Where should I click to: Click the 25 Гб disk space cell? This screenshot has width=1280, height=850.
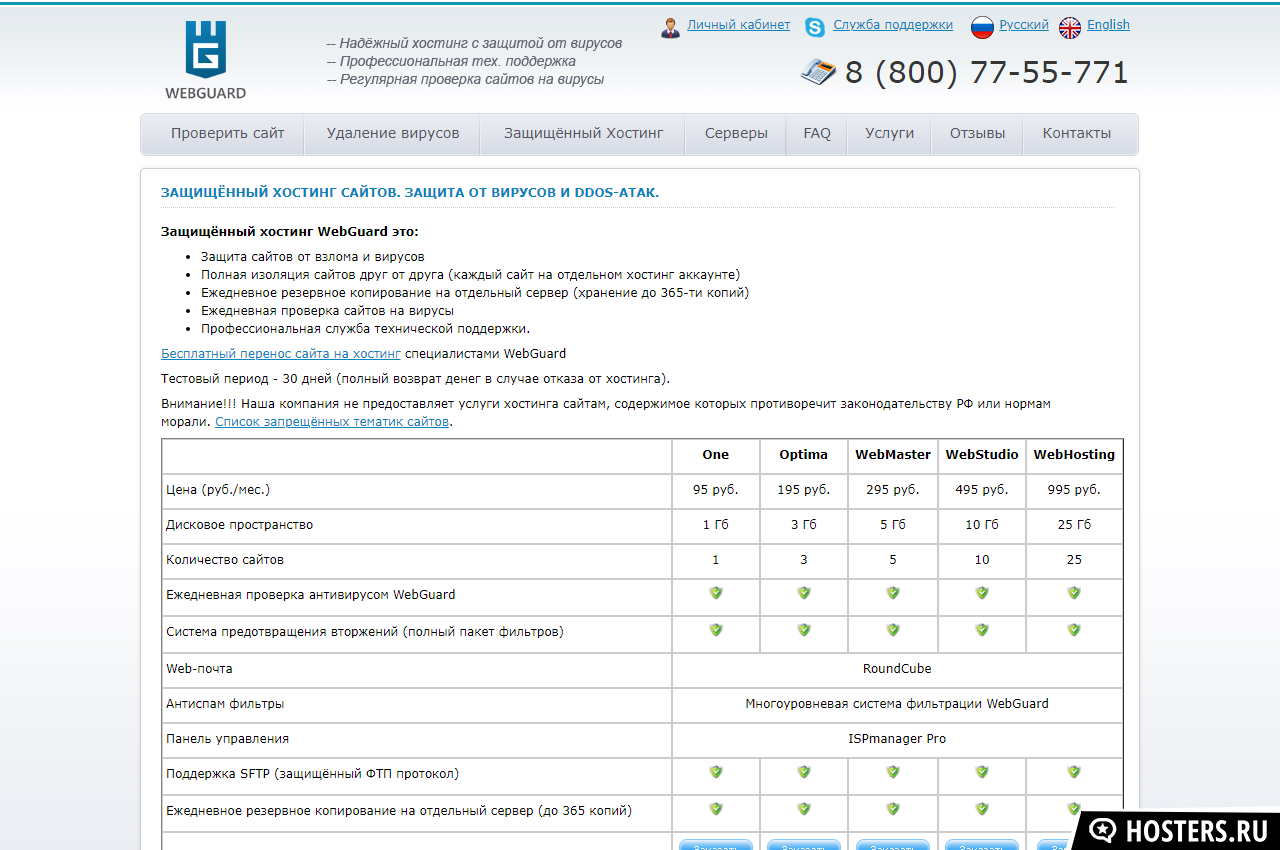pos(1074,525)
